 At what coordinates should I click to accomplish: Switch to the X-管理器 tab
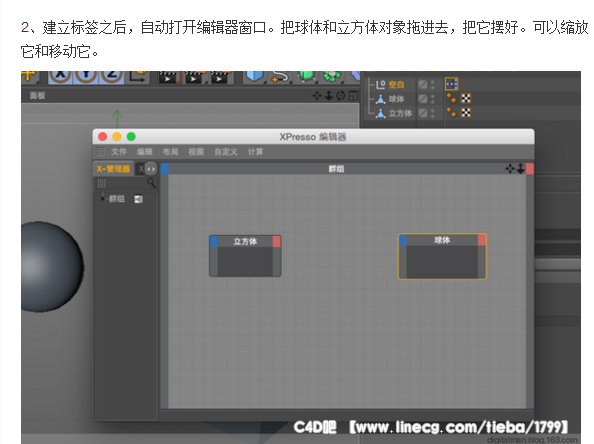pos(113,169)
